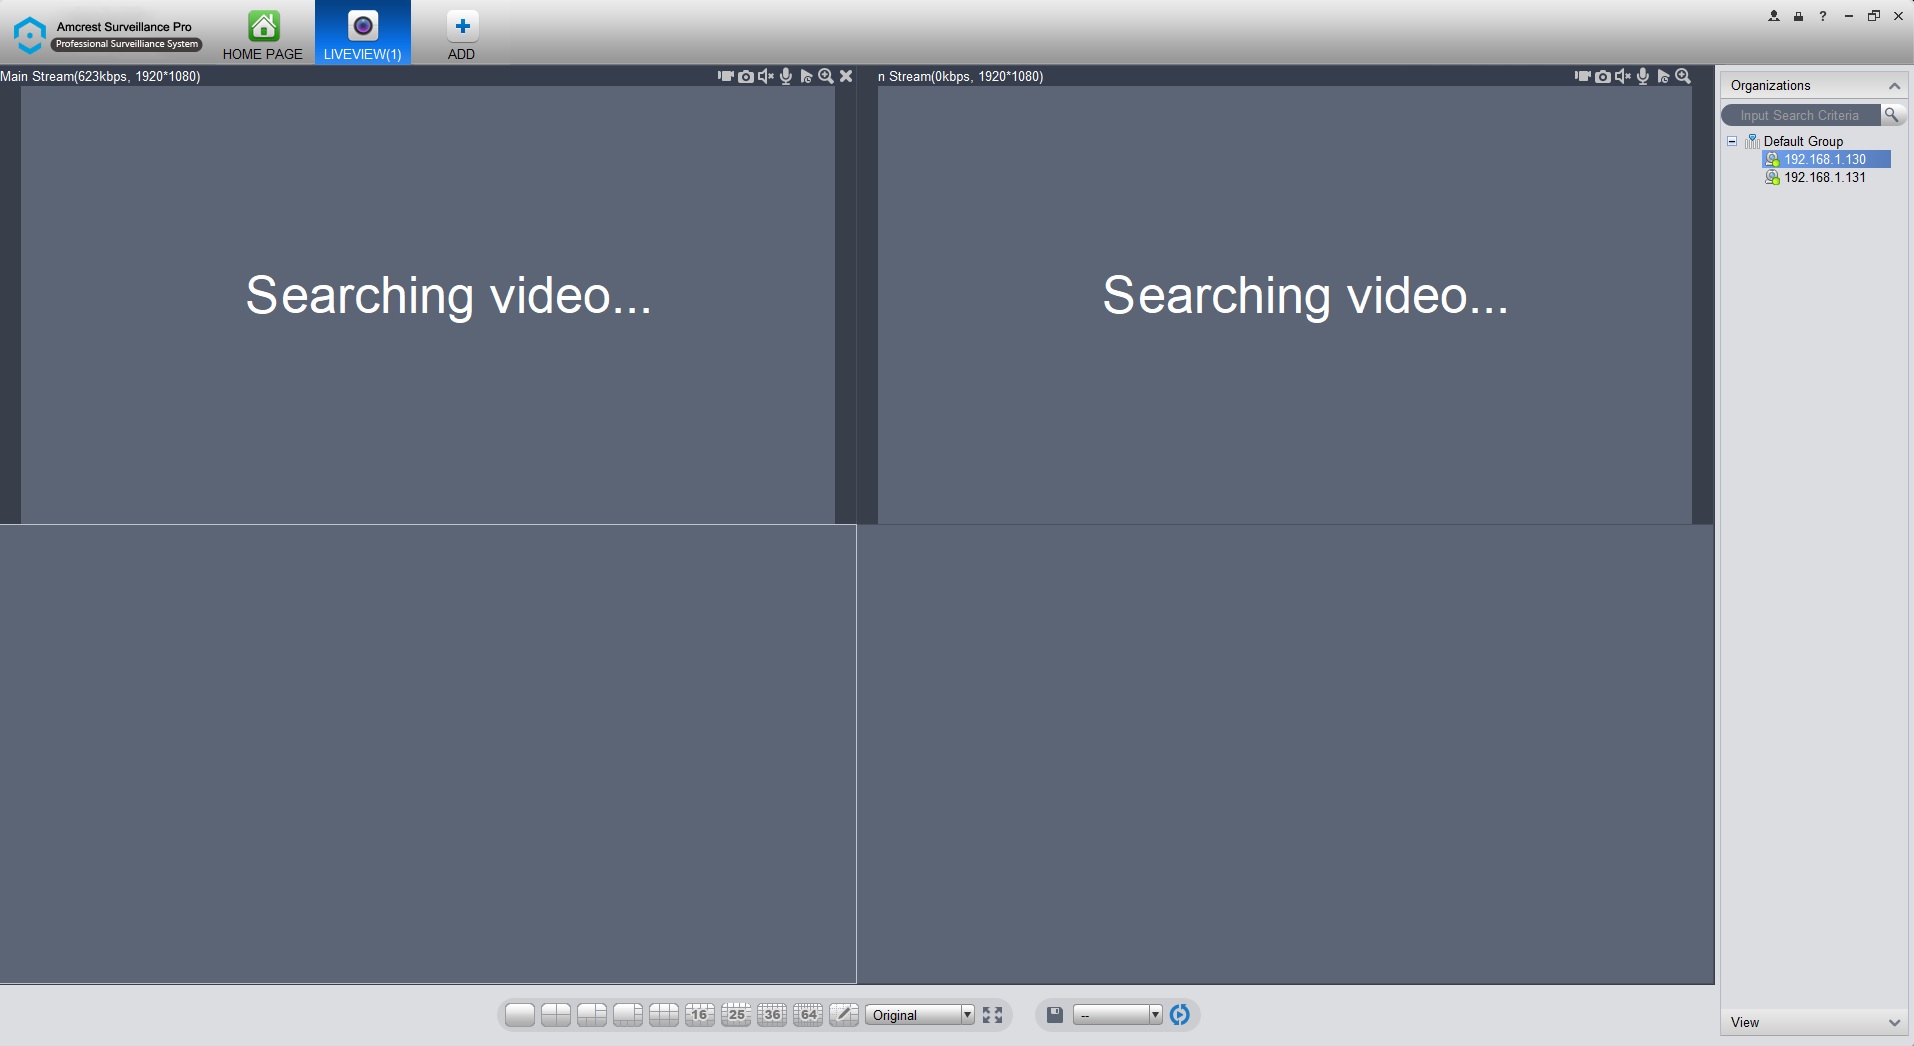Viewport: 1914px width, 1046px height.
Task: Activate digital zoom in the second video pane
Action: click(x=1683, y=76)
